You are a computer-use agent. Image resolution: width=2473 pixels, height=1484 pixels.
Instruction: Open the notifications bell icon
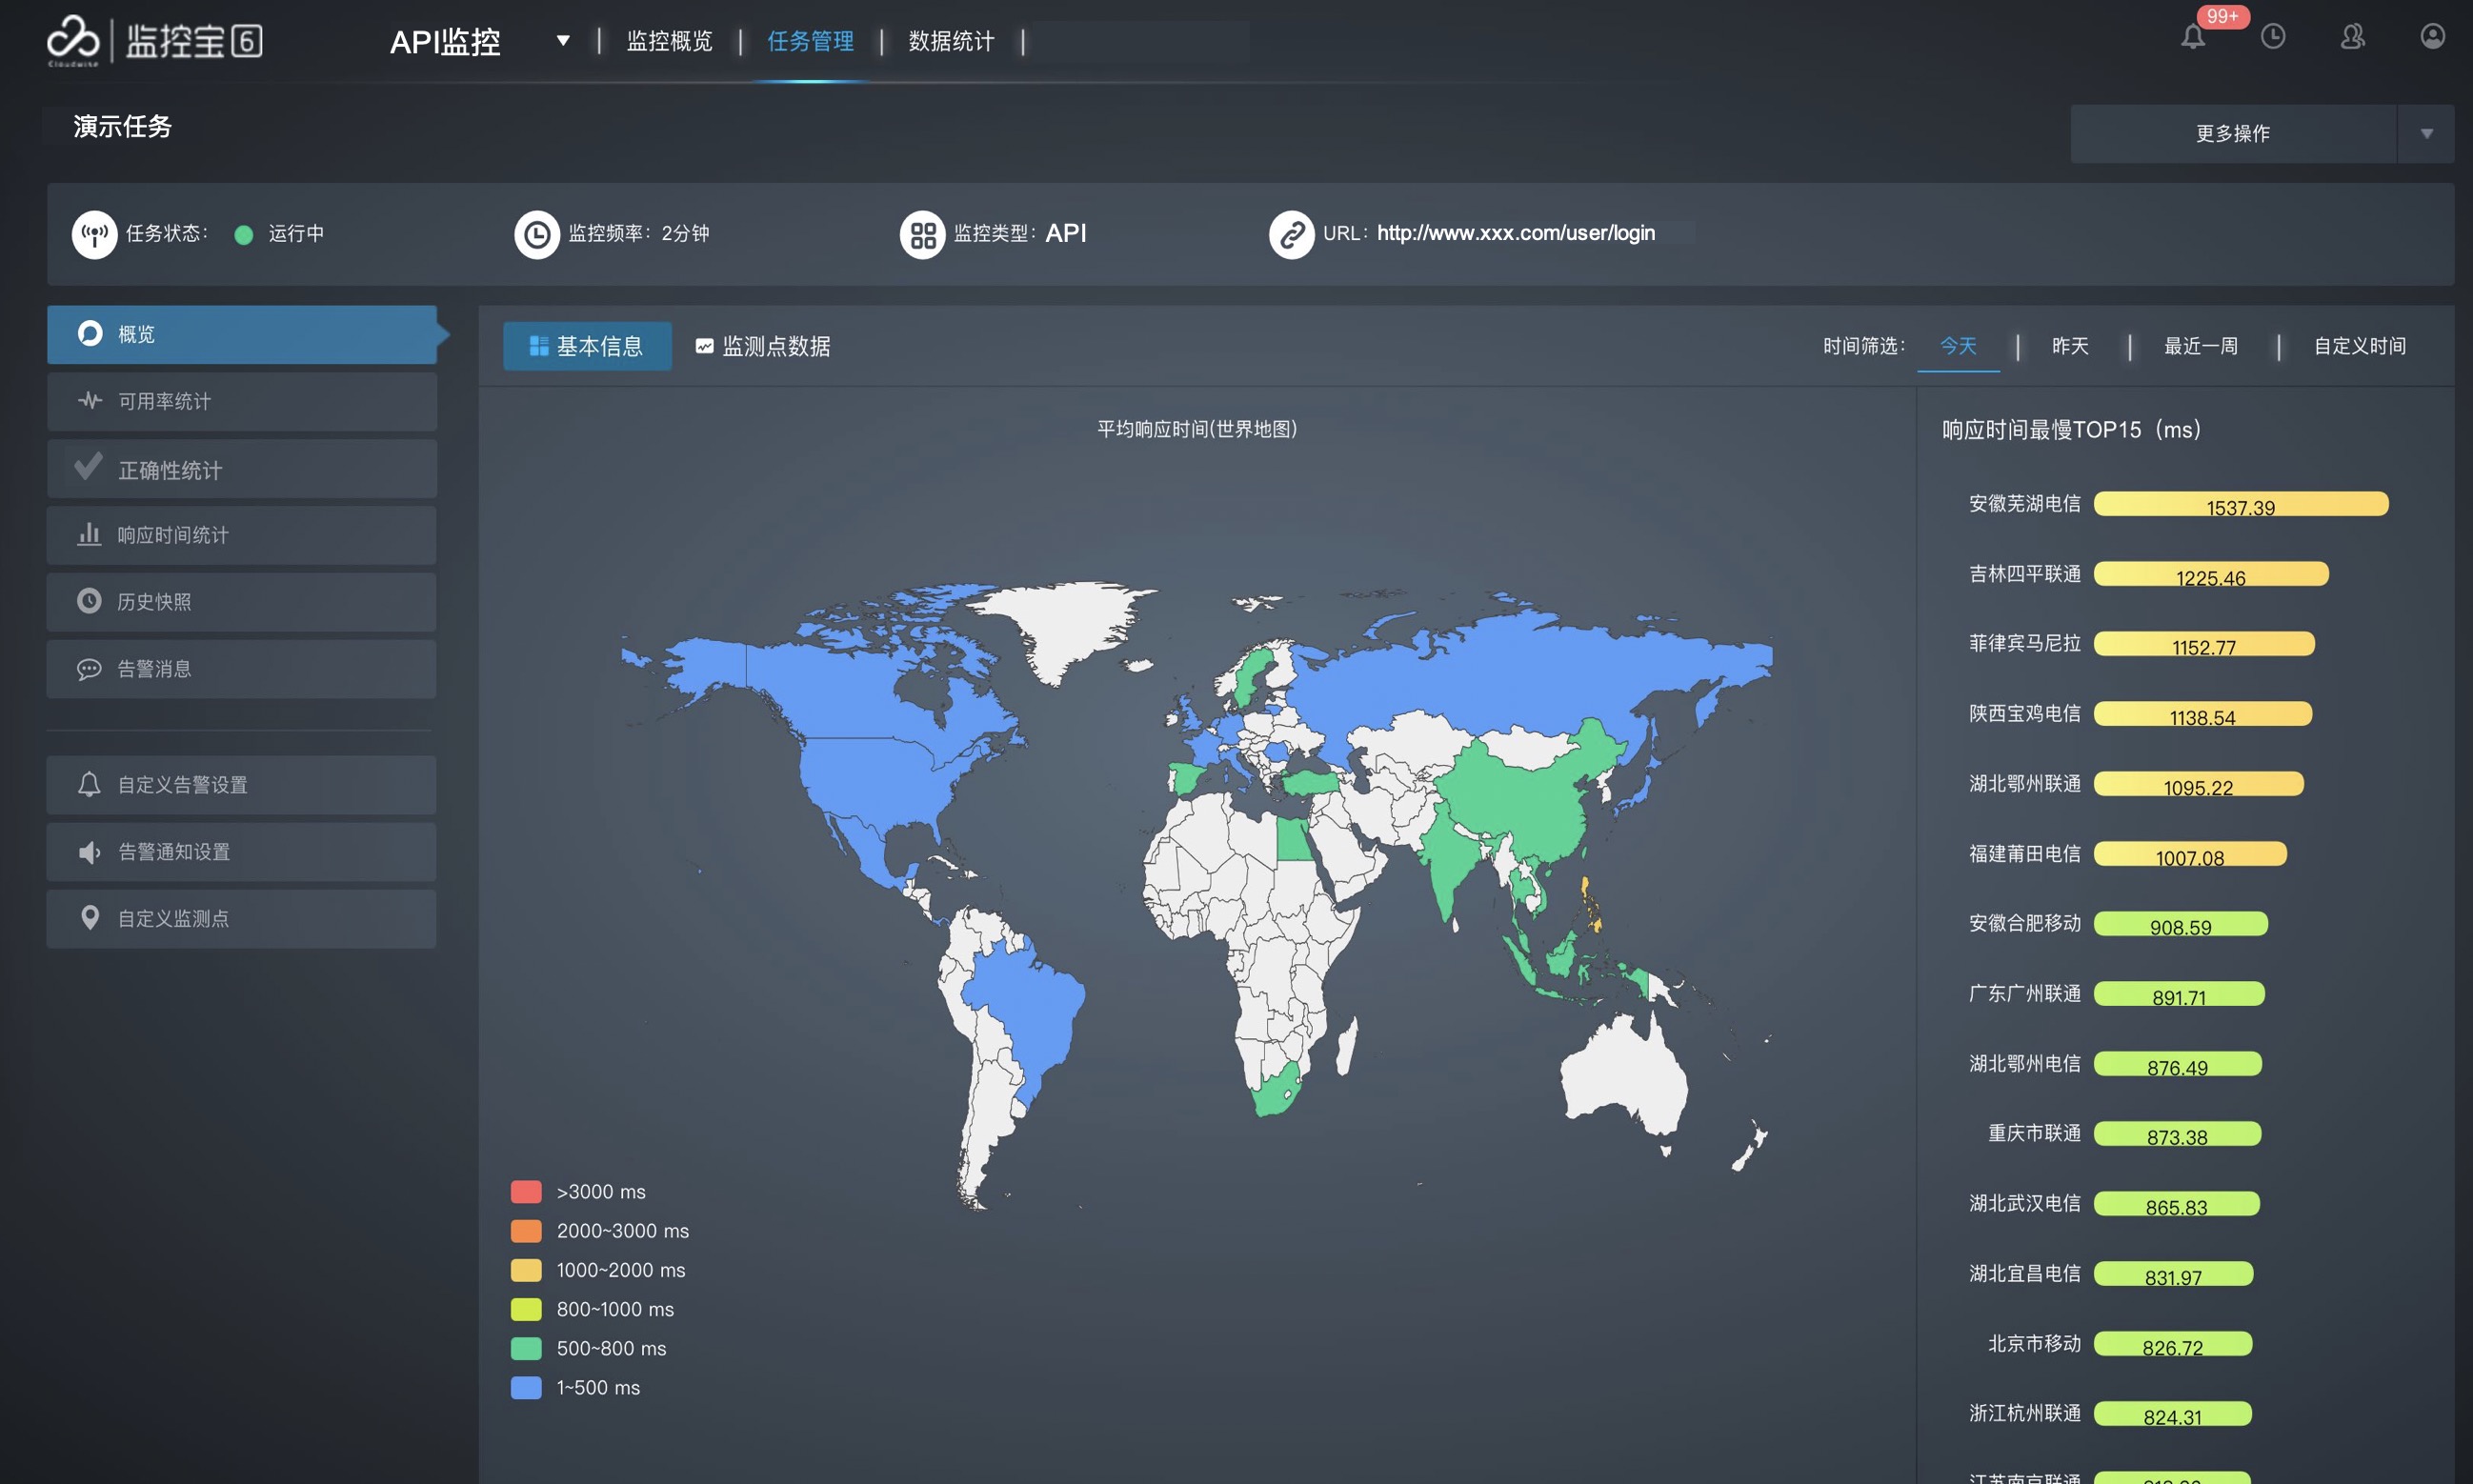pos(2192,38)
